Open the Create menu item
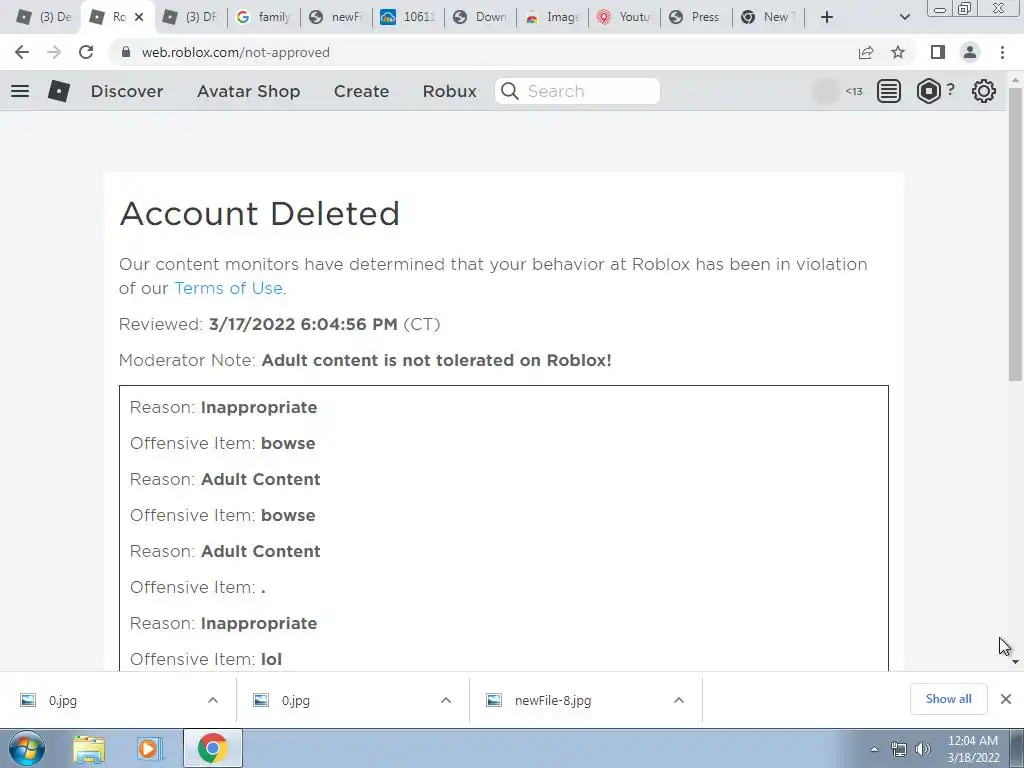Viewport: 1024px width, 768px height. tap(361, 91)
